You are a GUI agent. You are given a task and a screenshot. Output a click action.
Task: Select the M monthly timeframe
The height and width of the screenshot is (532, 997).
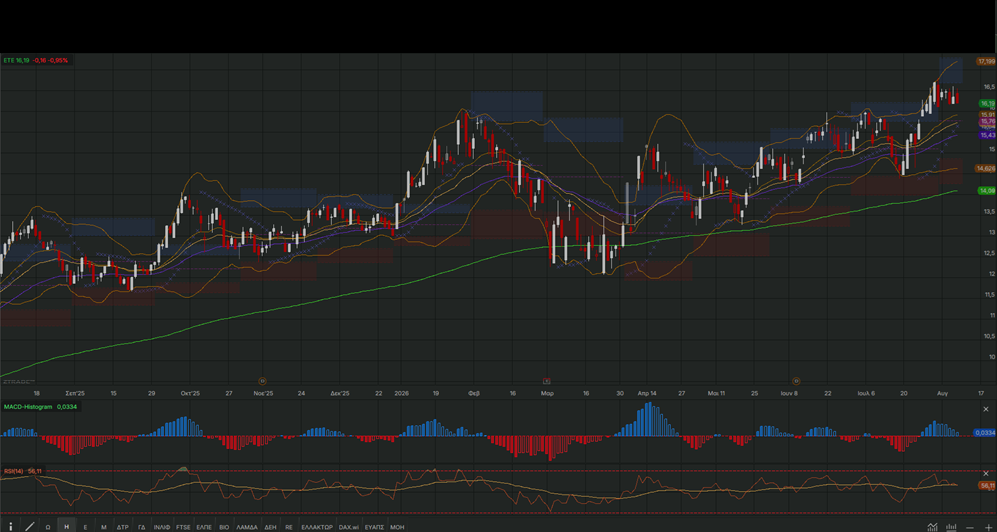[104, 527]
